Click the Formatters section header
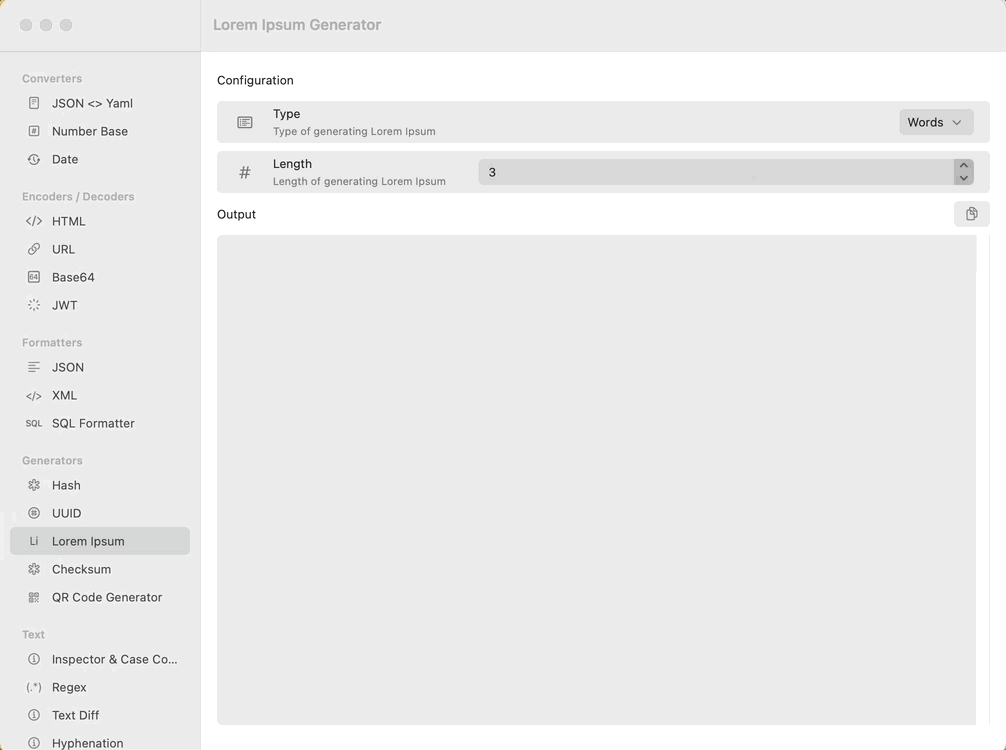Screen dimensions: 1006x750 tap(52, 343)
